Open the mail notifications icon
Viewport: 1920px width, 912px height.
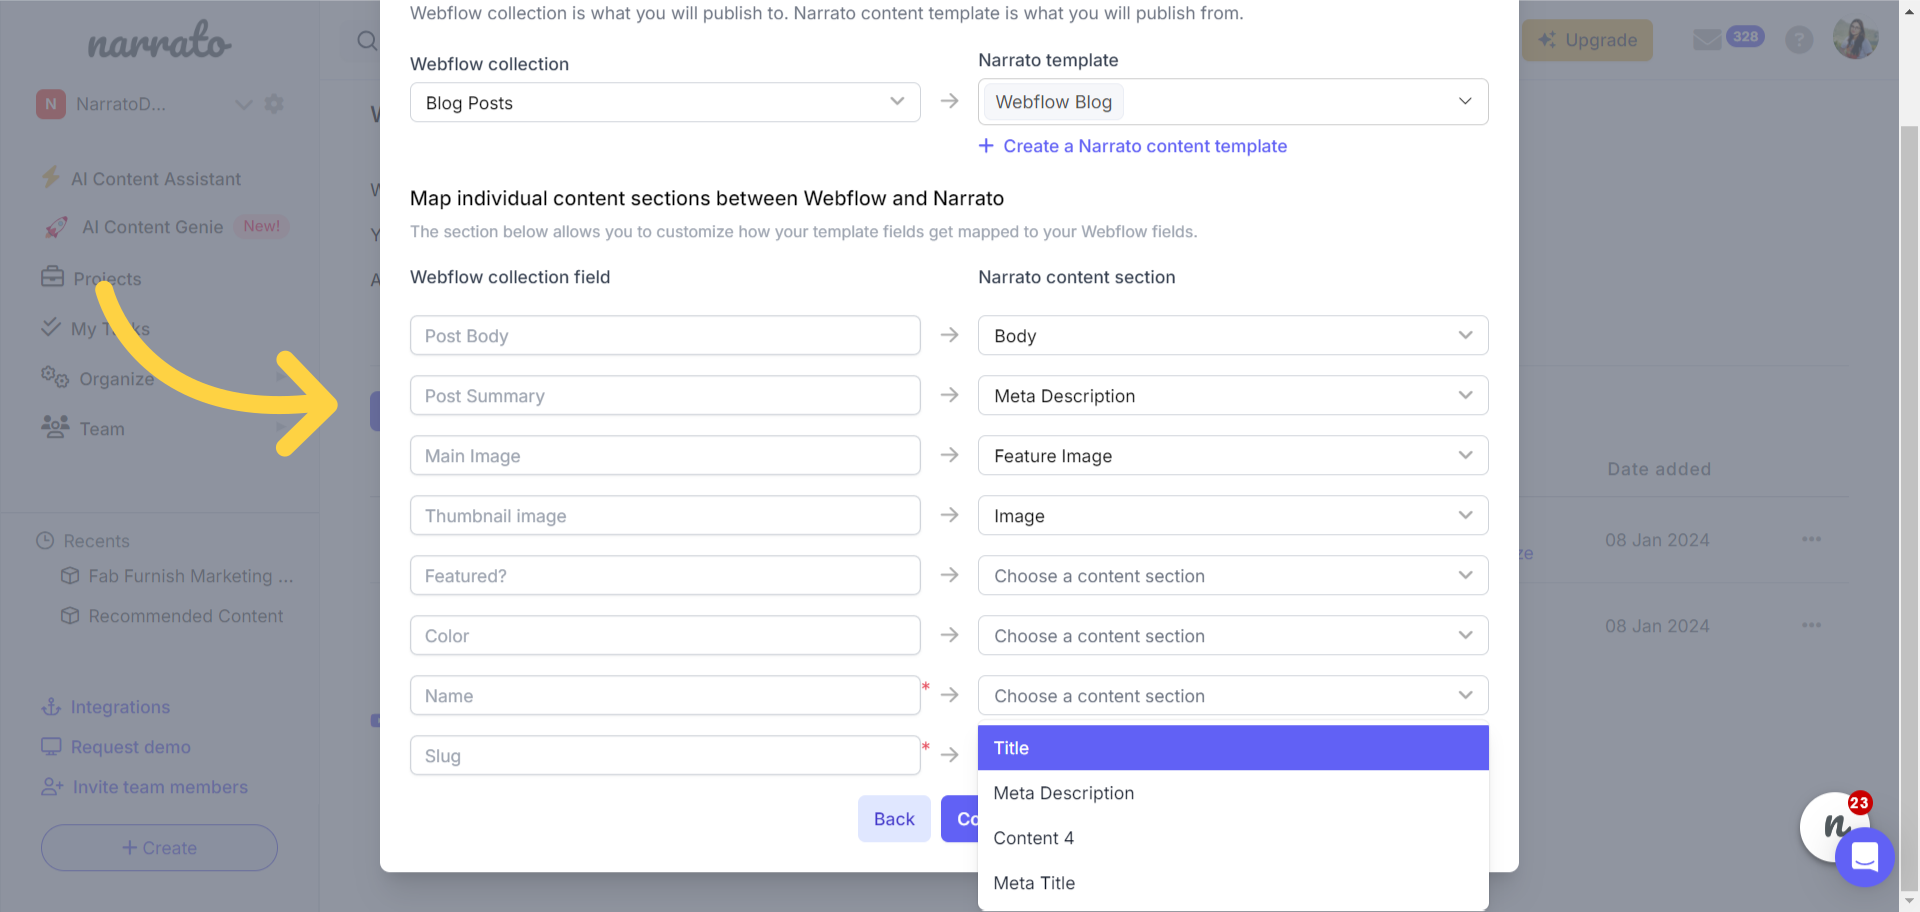pos(1707,40)
